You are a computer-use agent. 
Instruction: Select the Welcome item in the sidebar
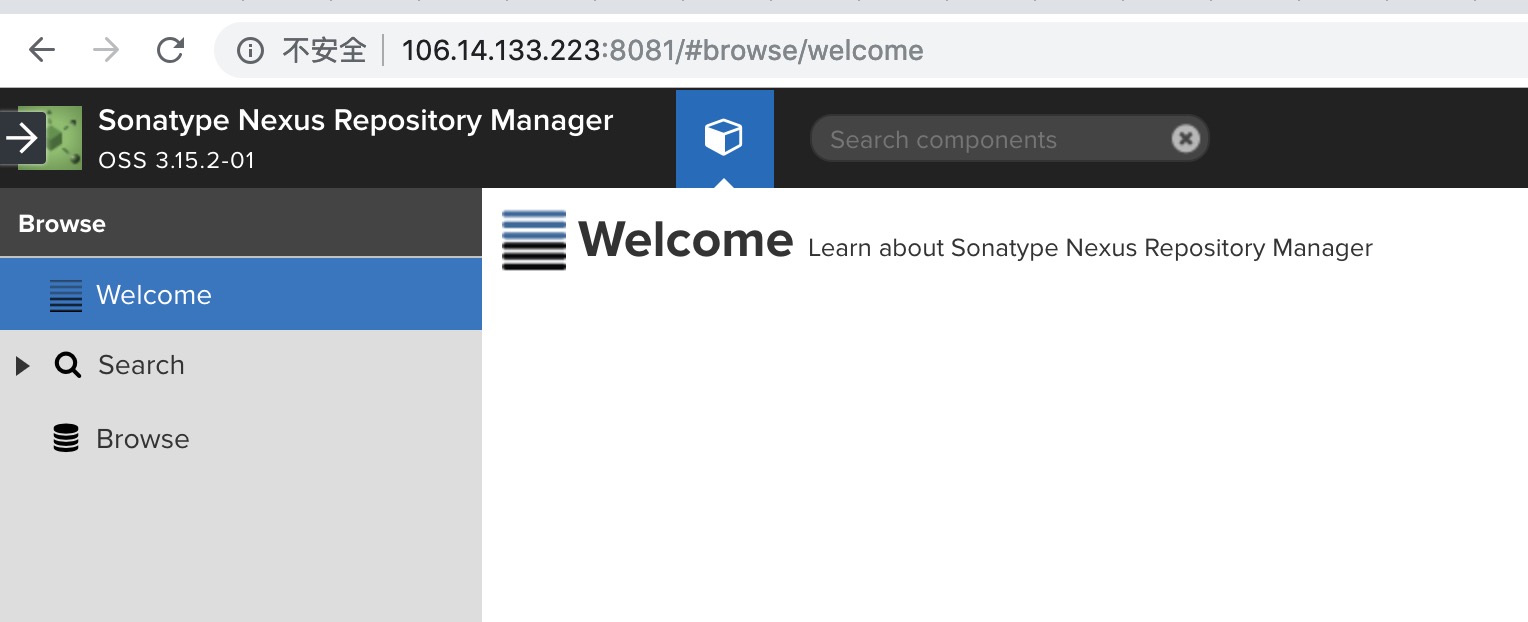click(154, 295)
